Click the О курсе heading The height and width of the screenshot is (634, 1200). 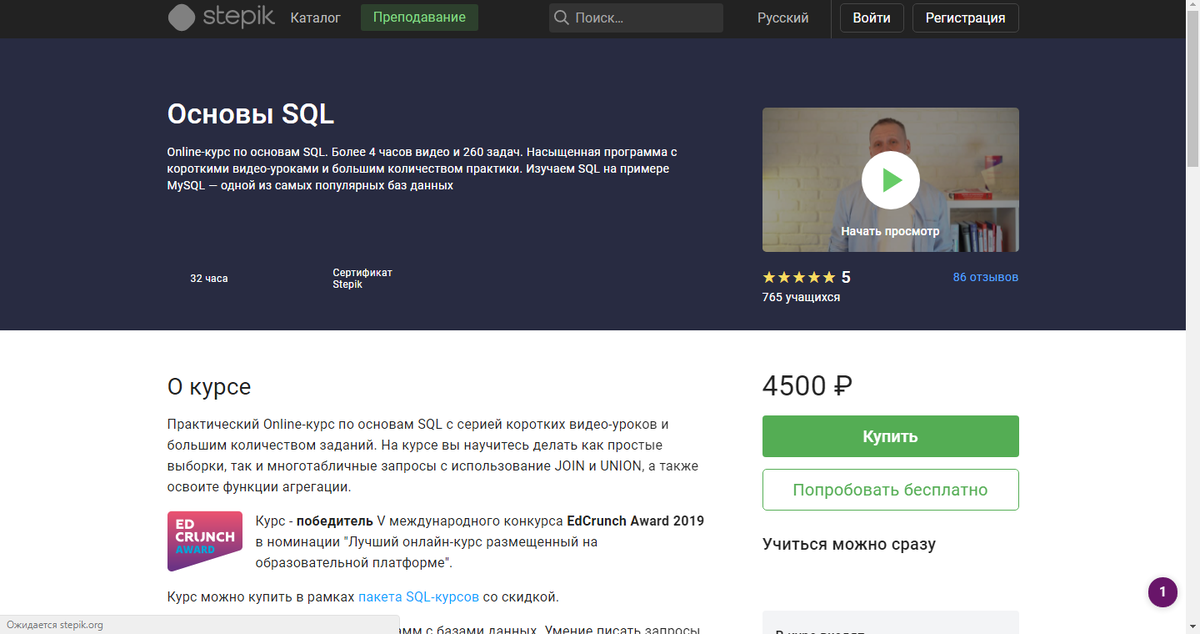point(209,387)
